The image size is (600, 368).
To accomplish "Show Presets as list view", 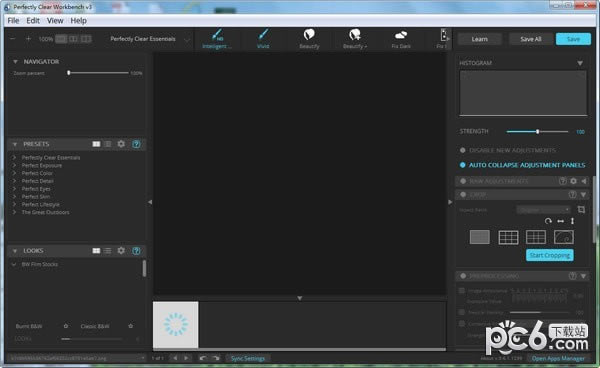I will [108, 144].
